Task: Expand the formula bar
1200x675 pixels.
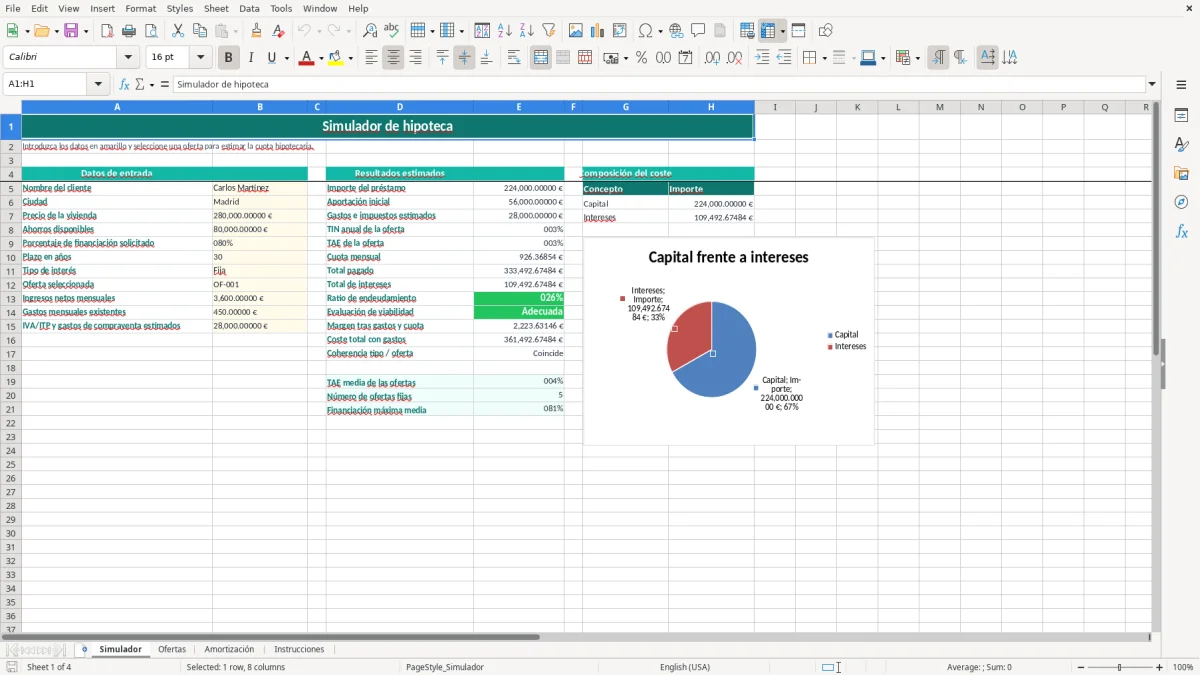Action: [x=1152, y=84]
